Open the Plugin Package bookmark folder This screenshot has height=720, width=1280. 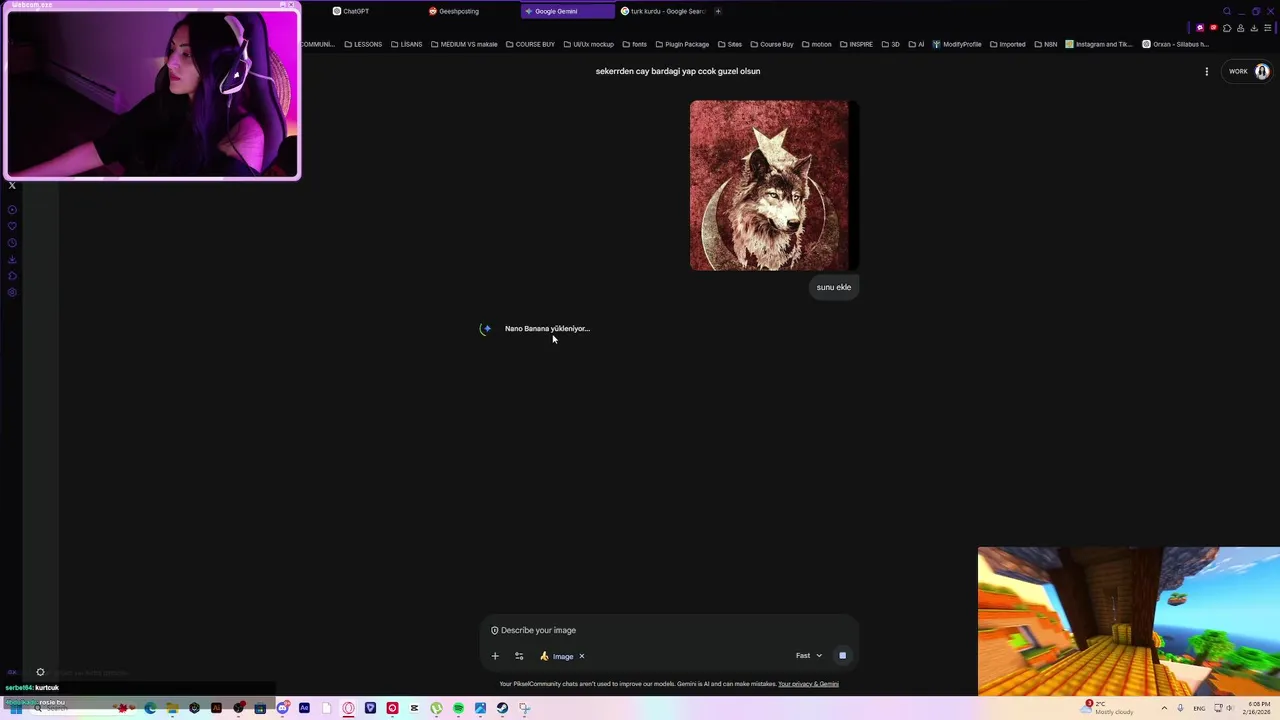coord(682,44)
